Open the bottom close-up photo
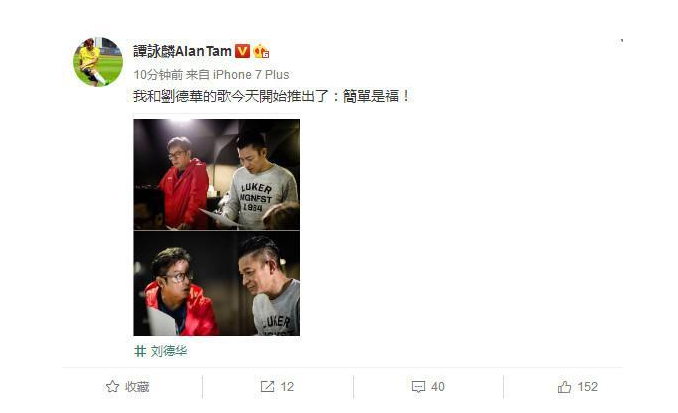 coord(216,283)
